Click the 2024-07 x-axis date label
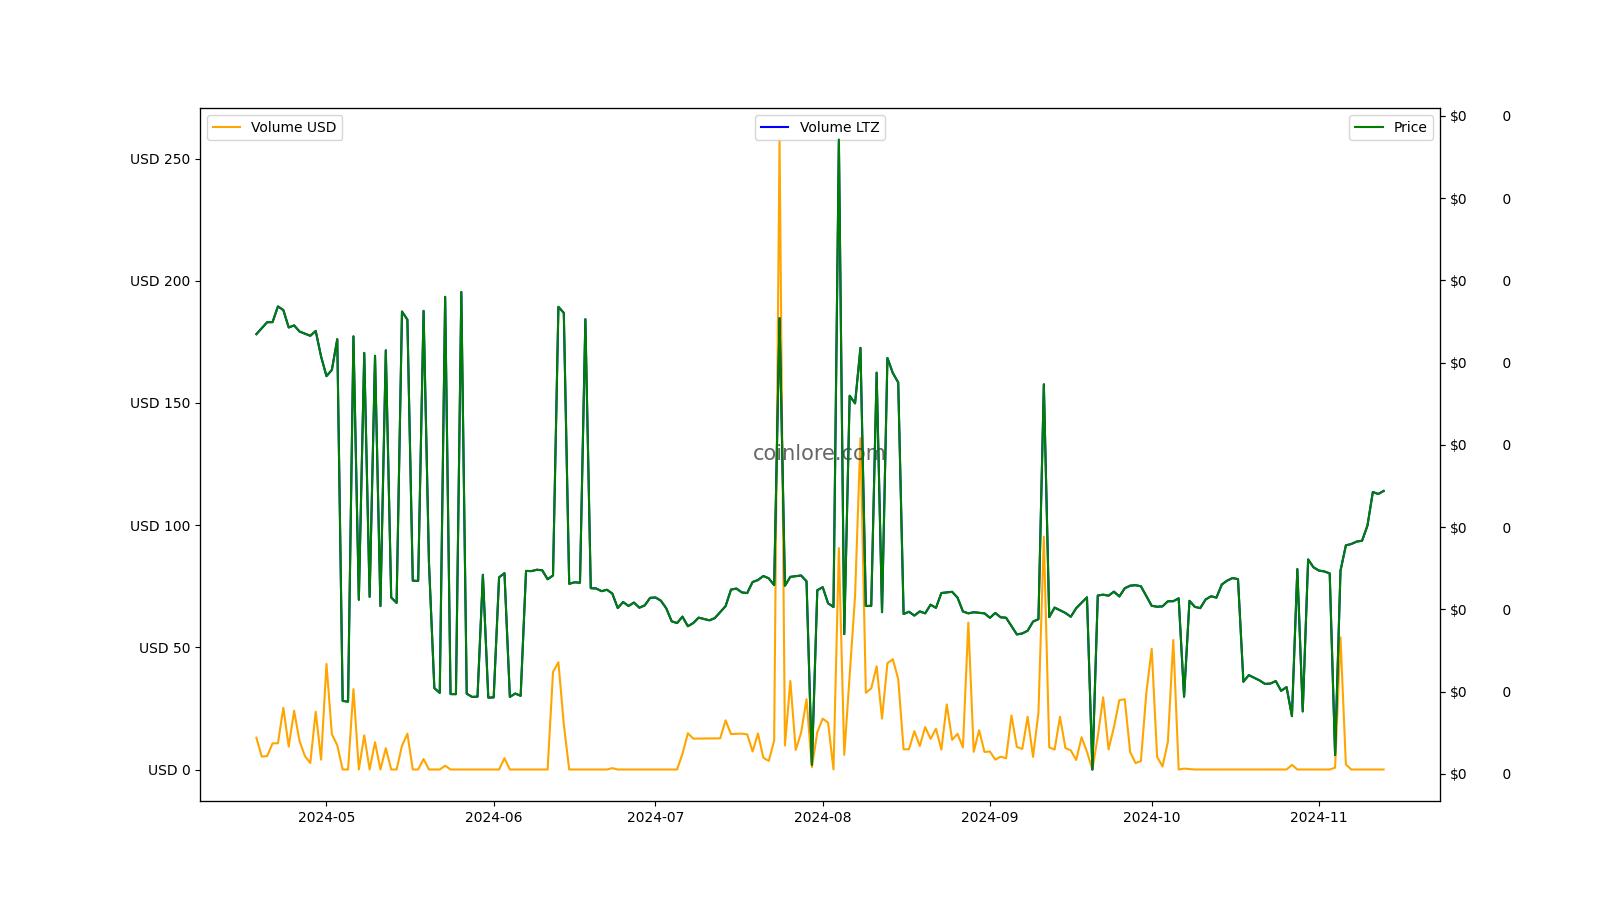 point(656,817)
